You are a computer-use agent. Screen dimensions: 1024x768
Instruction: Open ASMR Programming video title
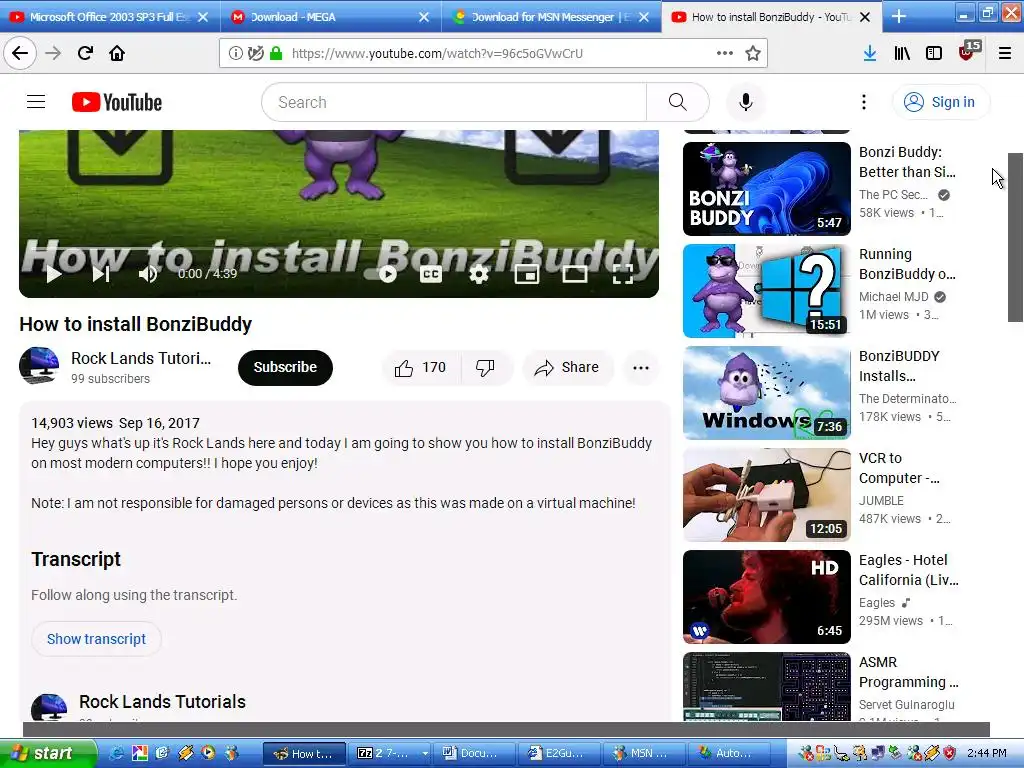[x=908, y=671]
